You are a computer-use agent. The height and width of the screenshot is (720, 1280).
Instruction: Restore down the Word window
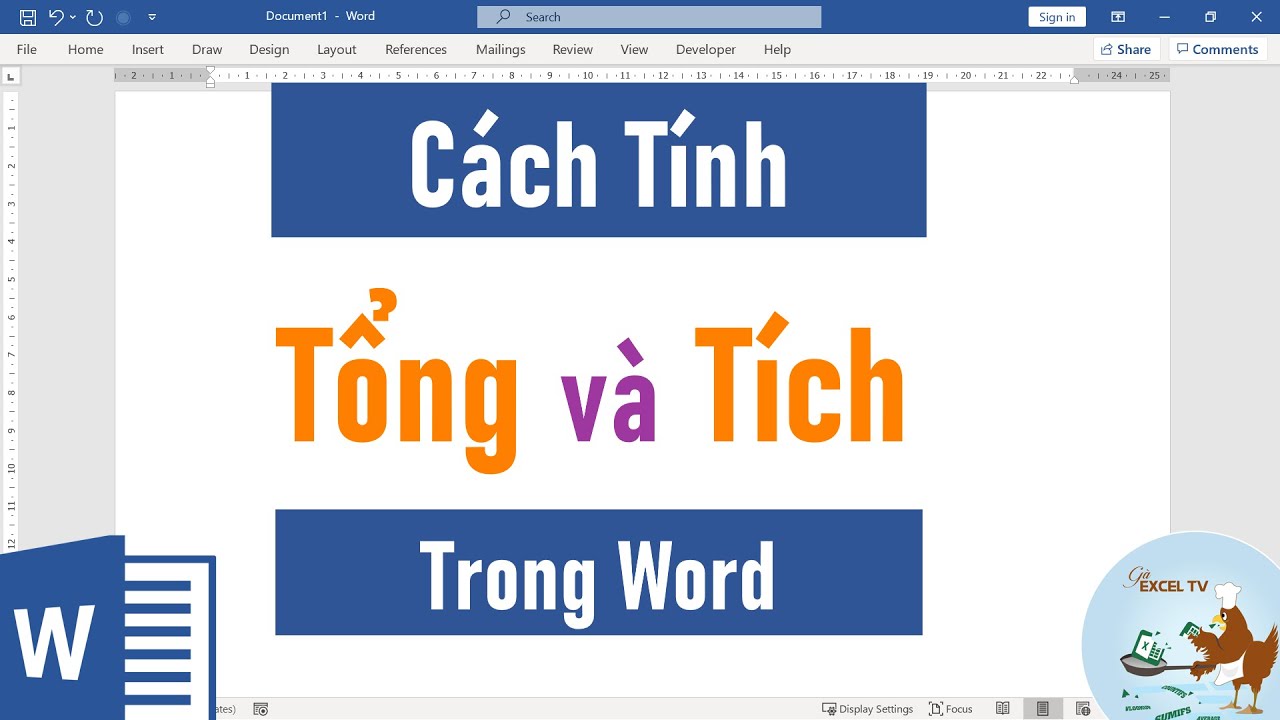[1210, 17]
